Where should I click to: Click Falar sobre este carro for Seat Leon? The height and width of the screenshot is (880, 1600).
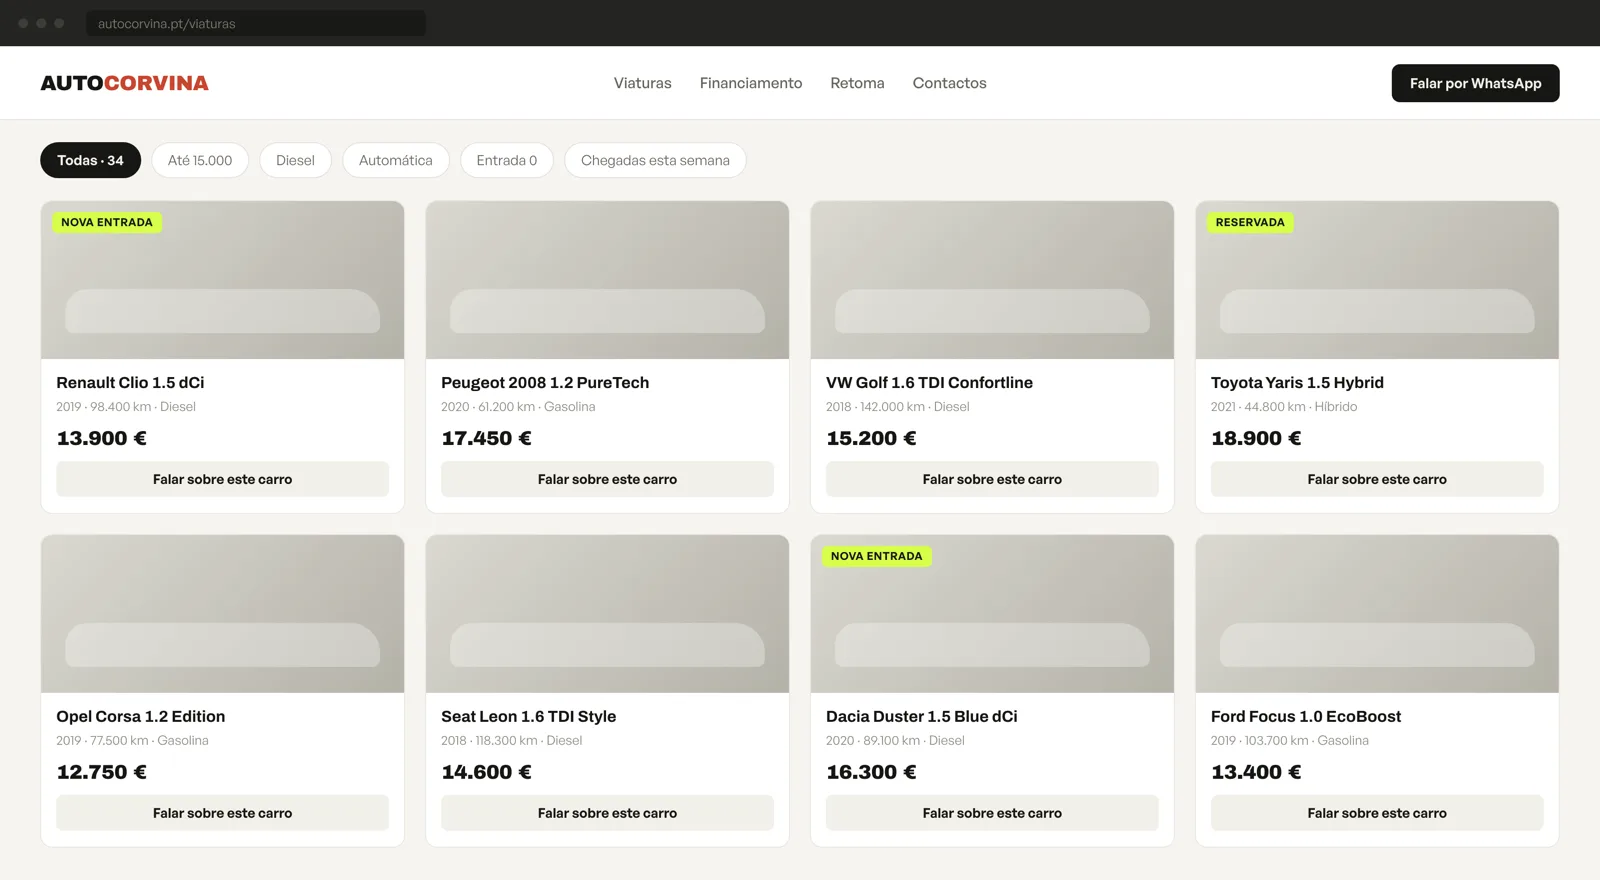[607, 813]
